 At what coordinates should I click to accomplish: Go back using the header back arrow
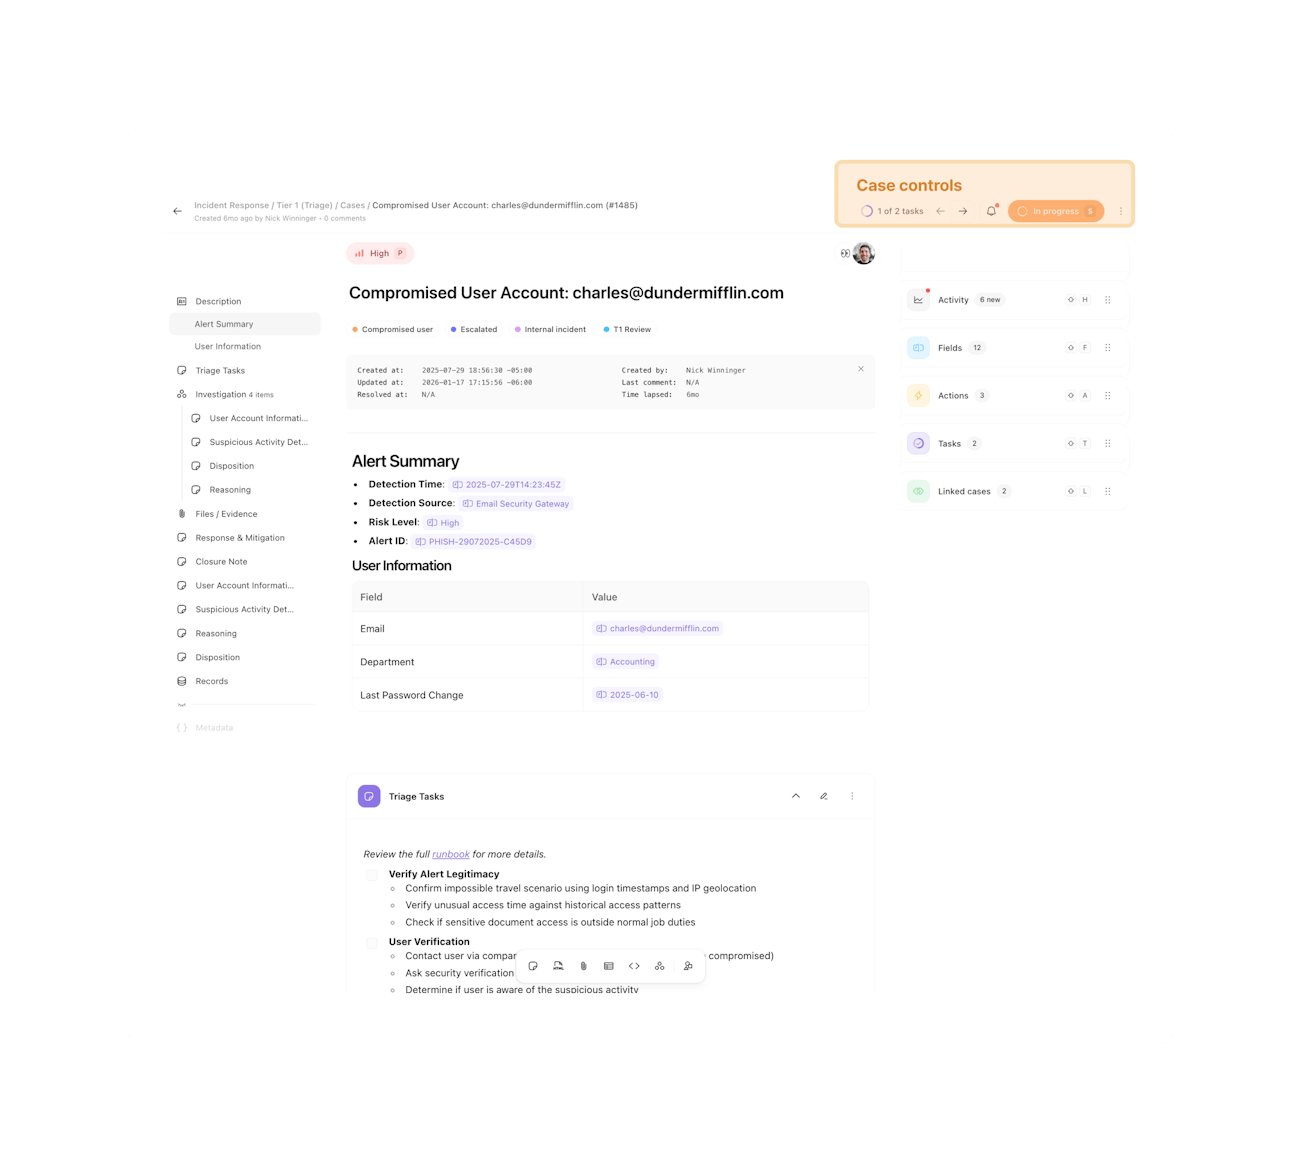[x=177, y=211]
